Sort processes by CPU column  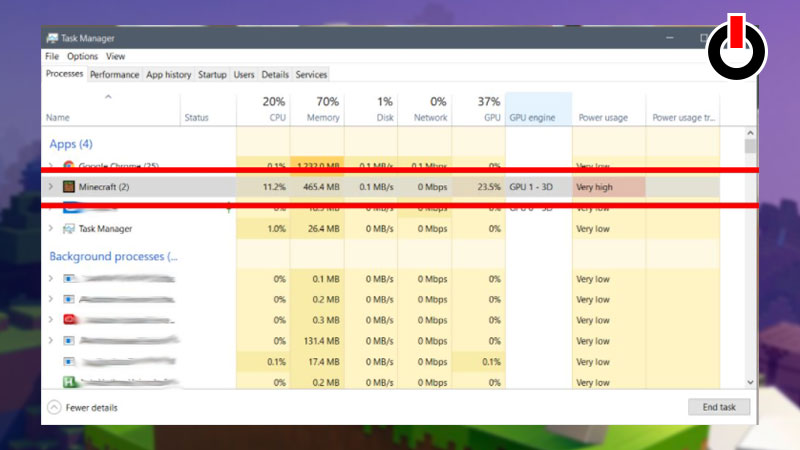pyautogui.click(x=263, y=109)
